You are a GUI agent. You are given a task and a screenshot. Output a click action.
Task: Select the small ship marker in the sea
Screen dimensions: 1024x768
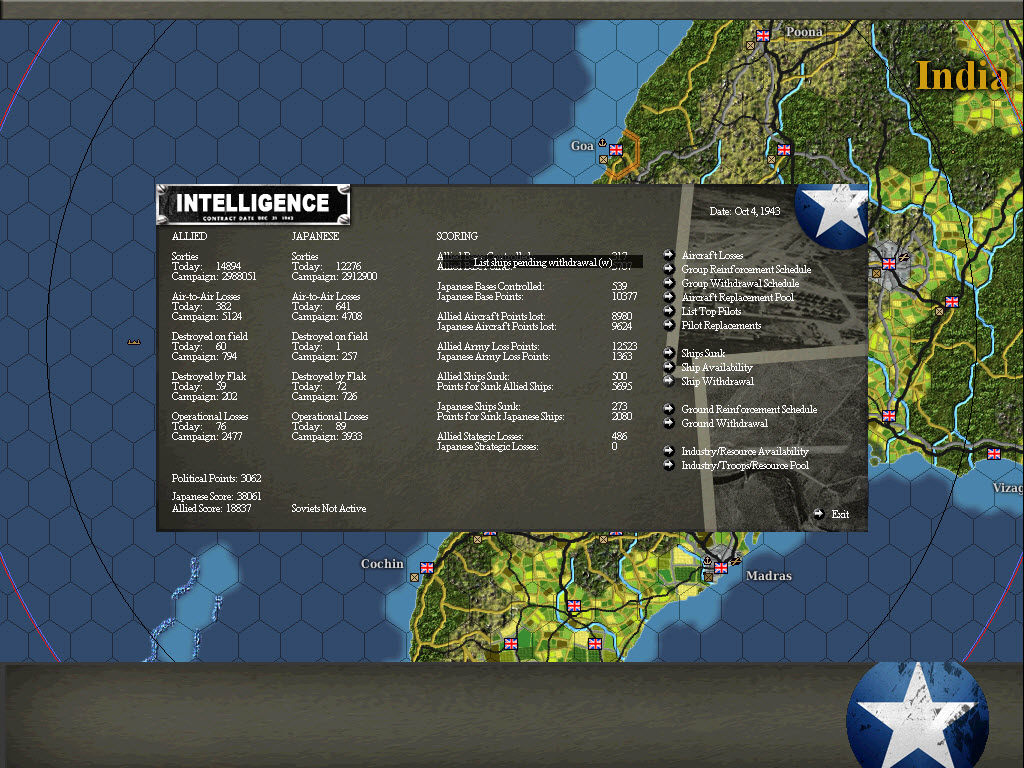[134, 342]
